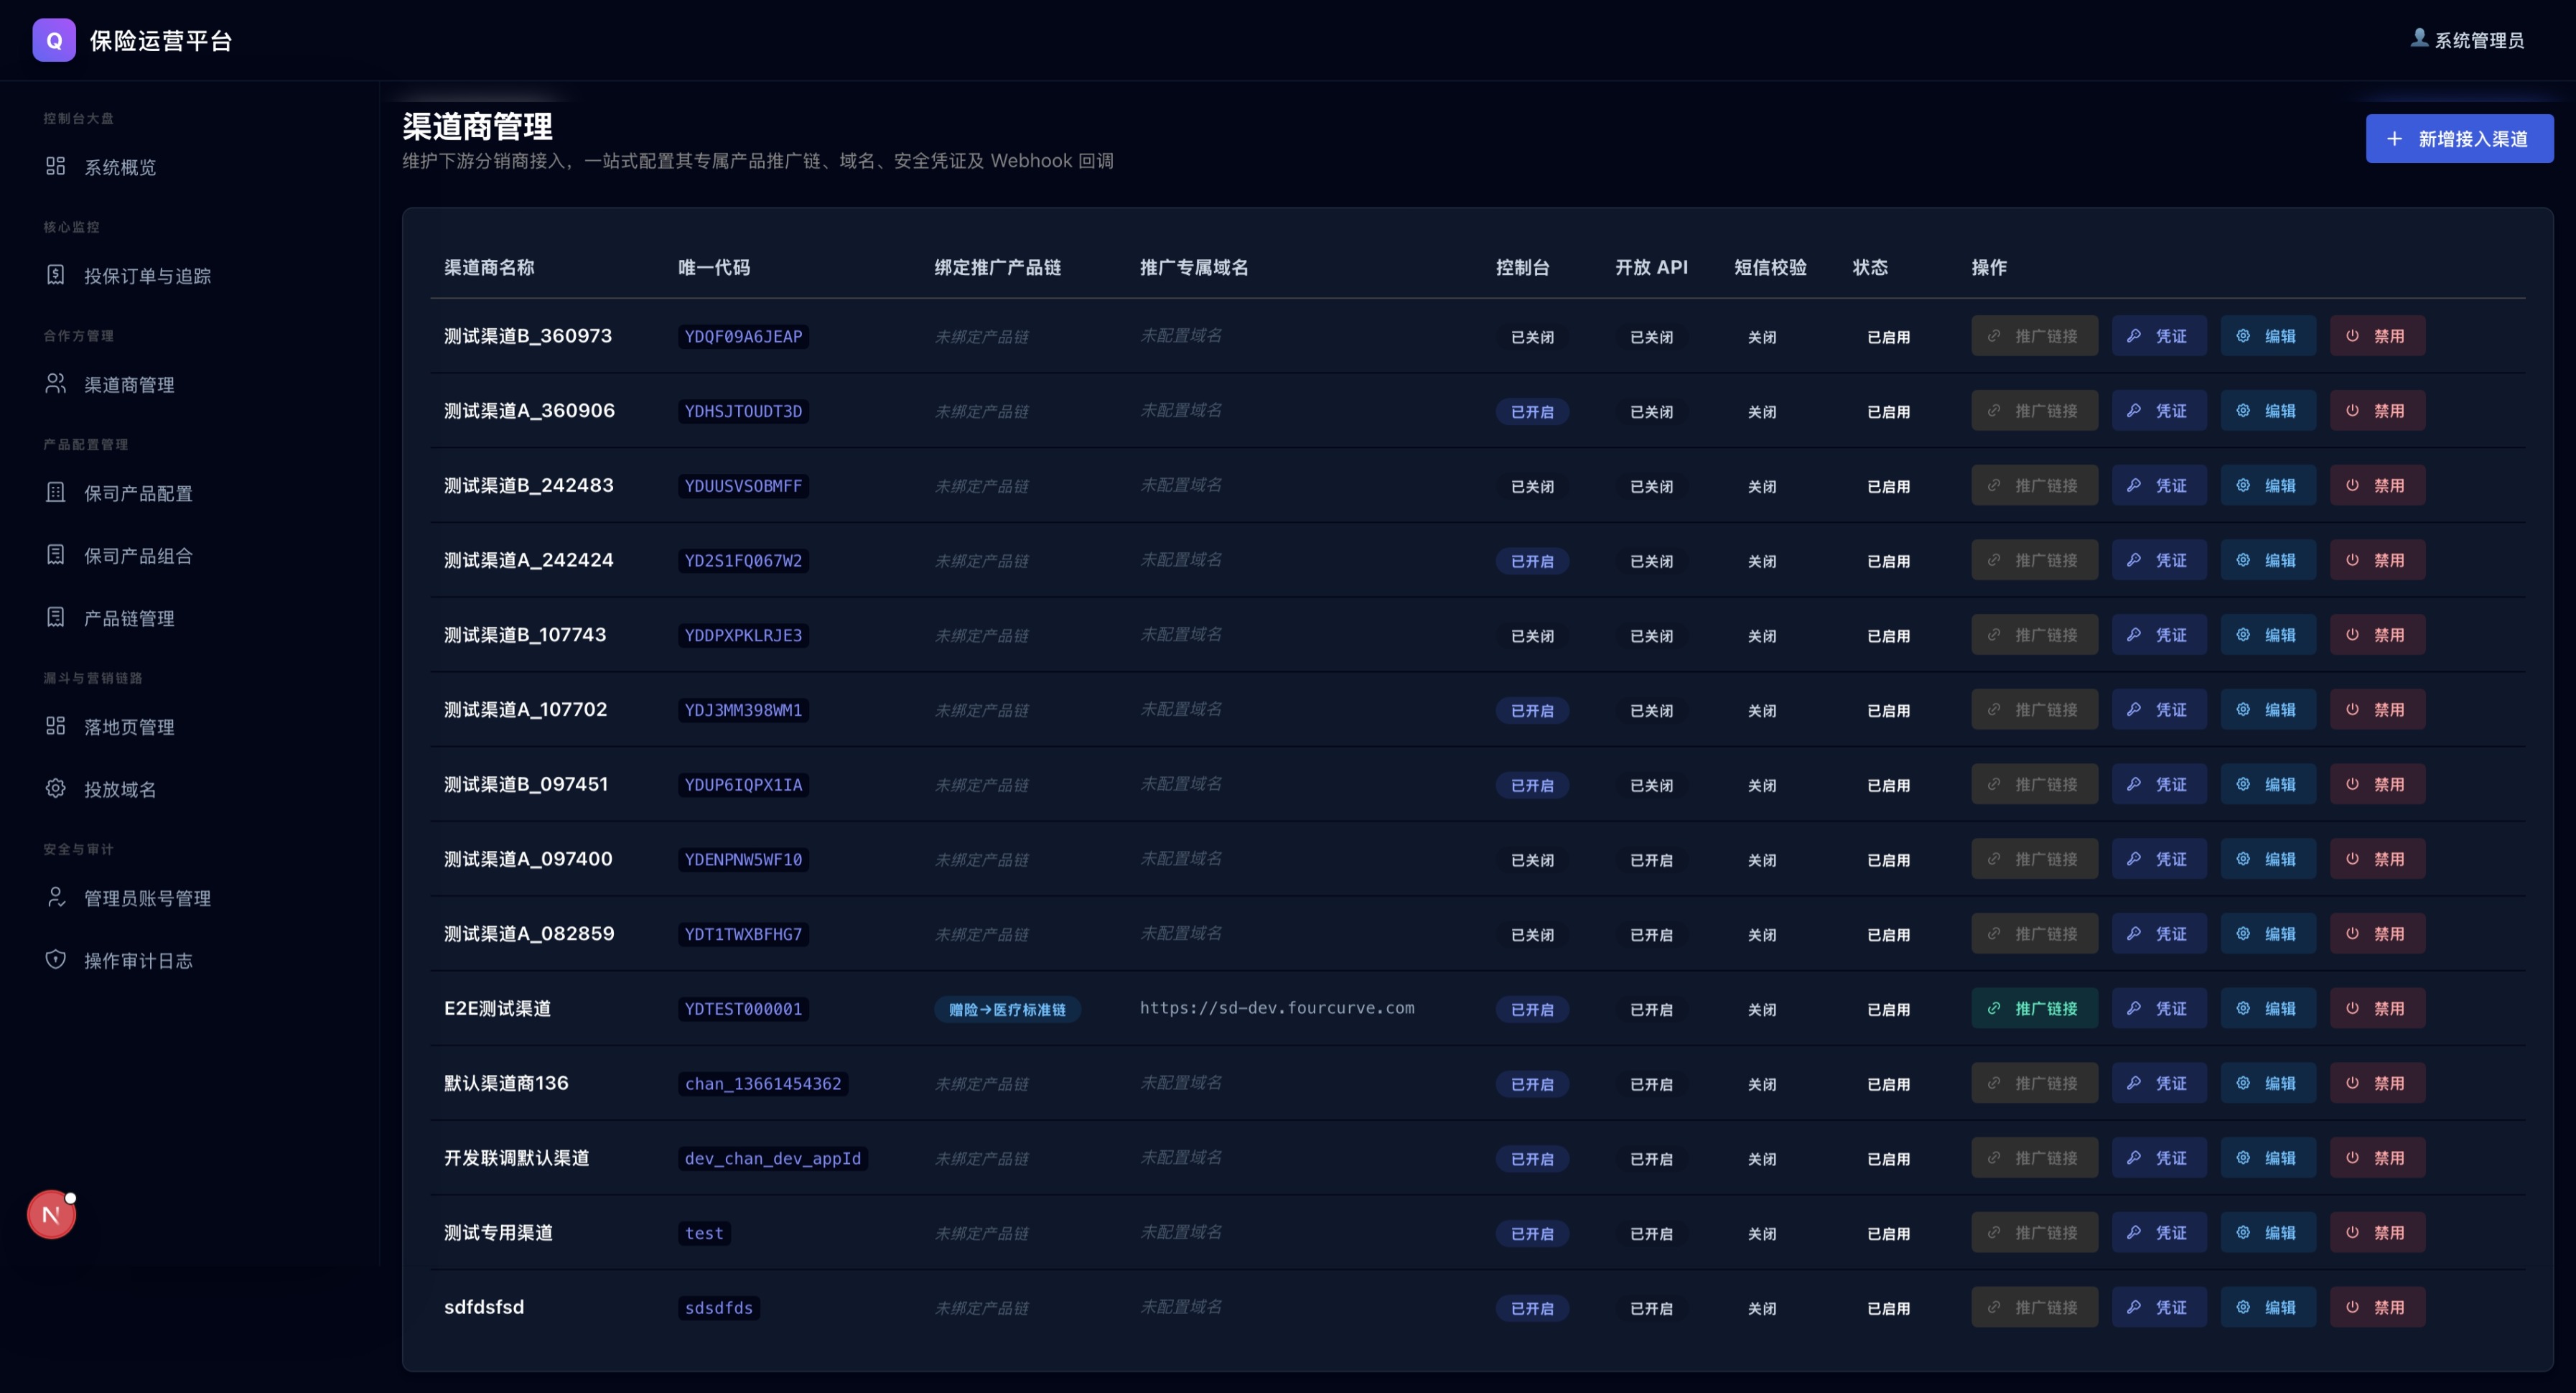
Task: Click the code YDT1TWXBFHG7
Action: [743, 934]
